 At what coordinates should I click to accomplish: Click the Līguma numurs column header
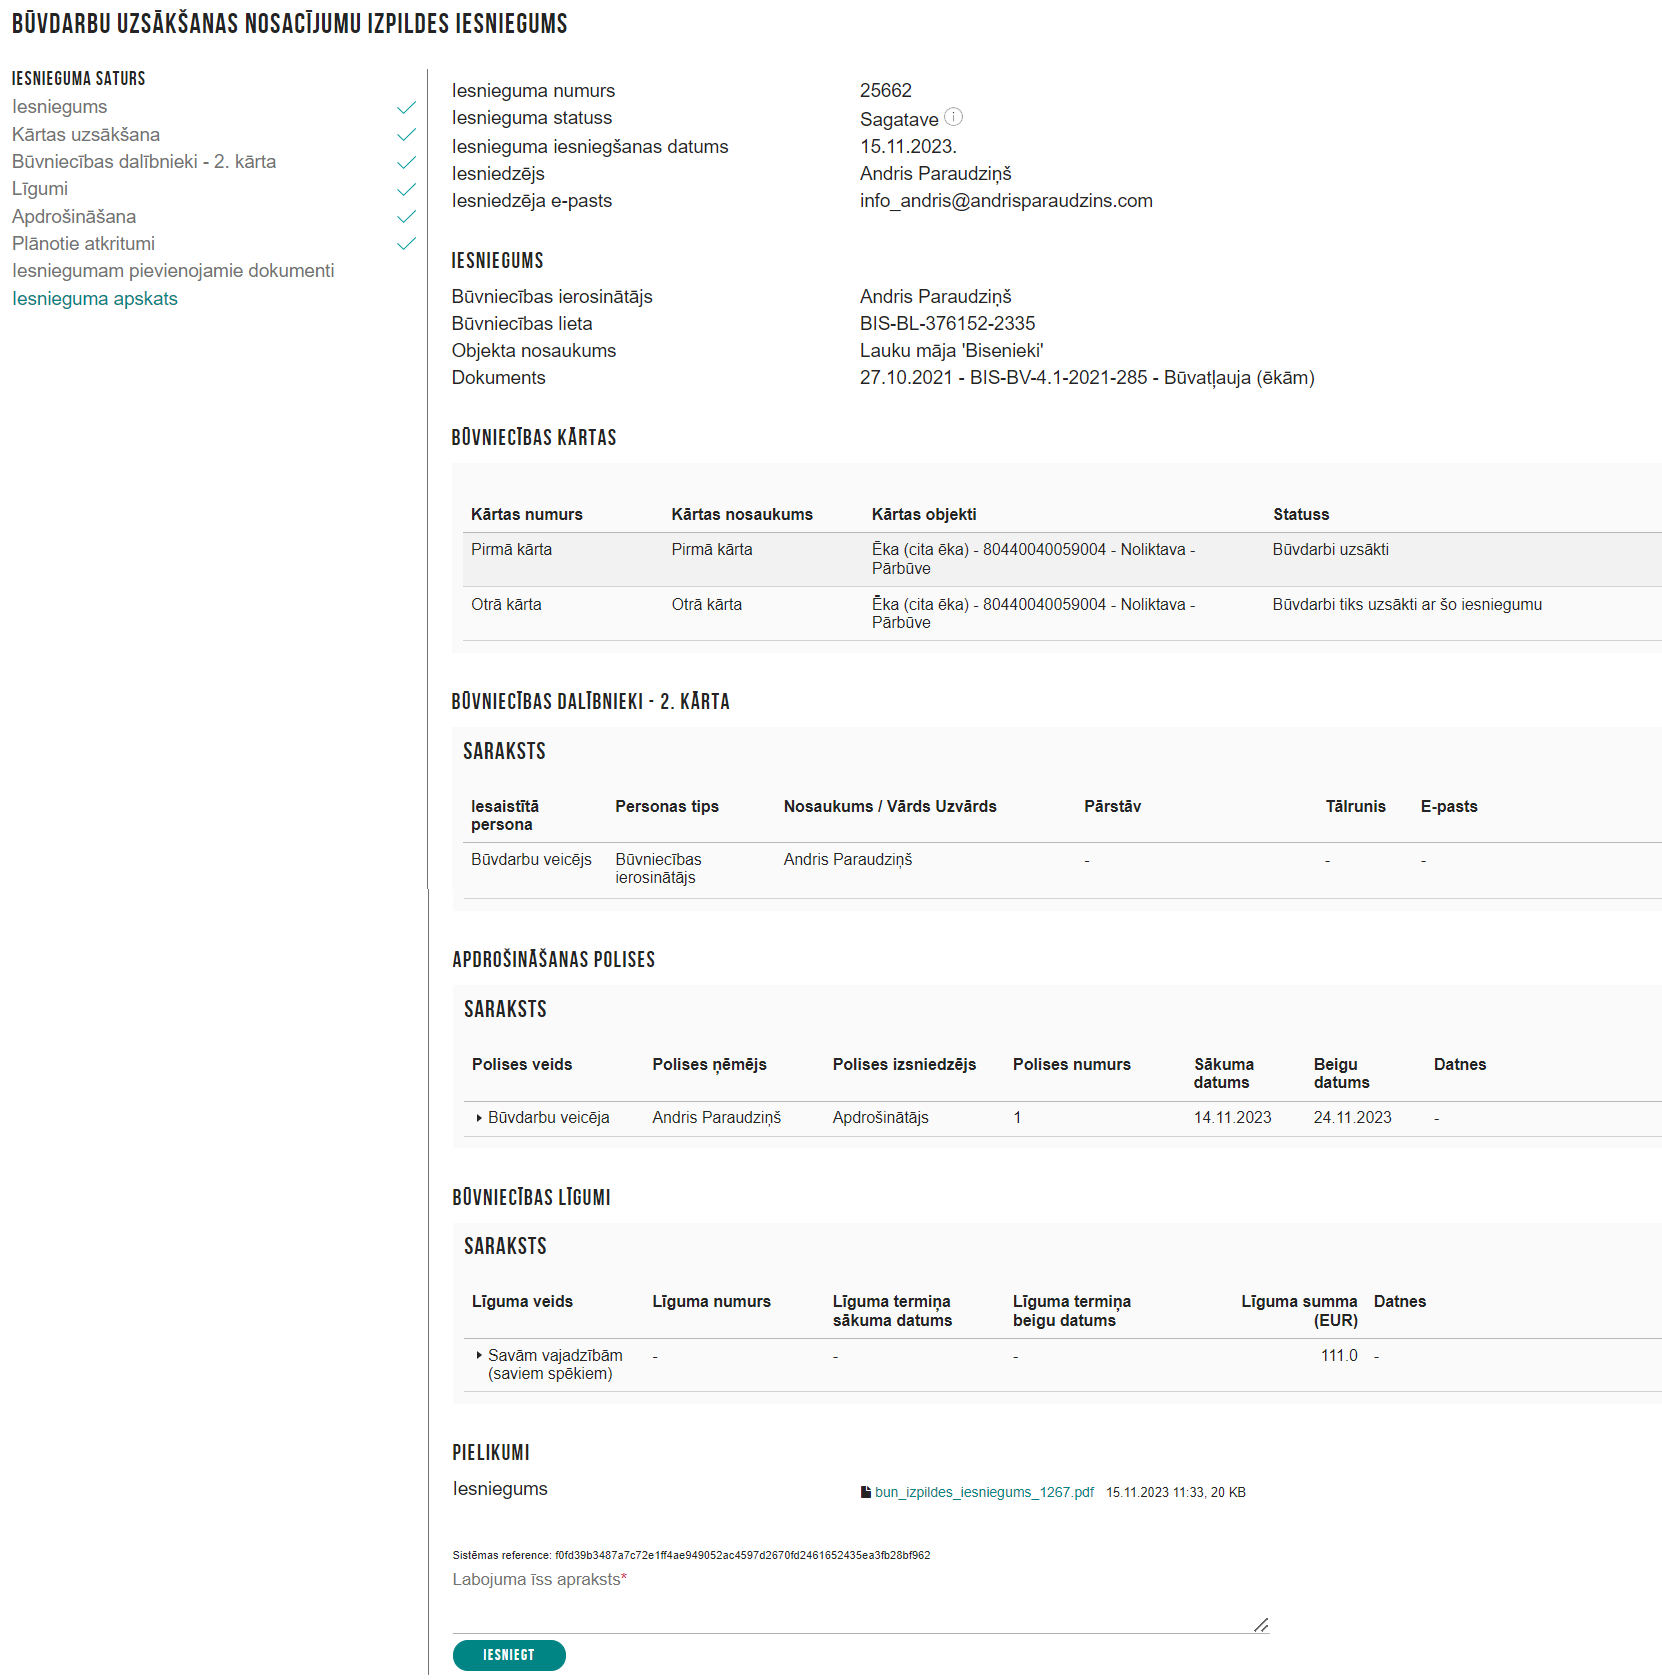(x=711, y=1301)
